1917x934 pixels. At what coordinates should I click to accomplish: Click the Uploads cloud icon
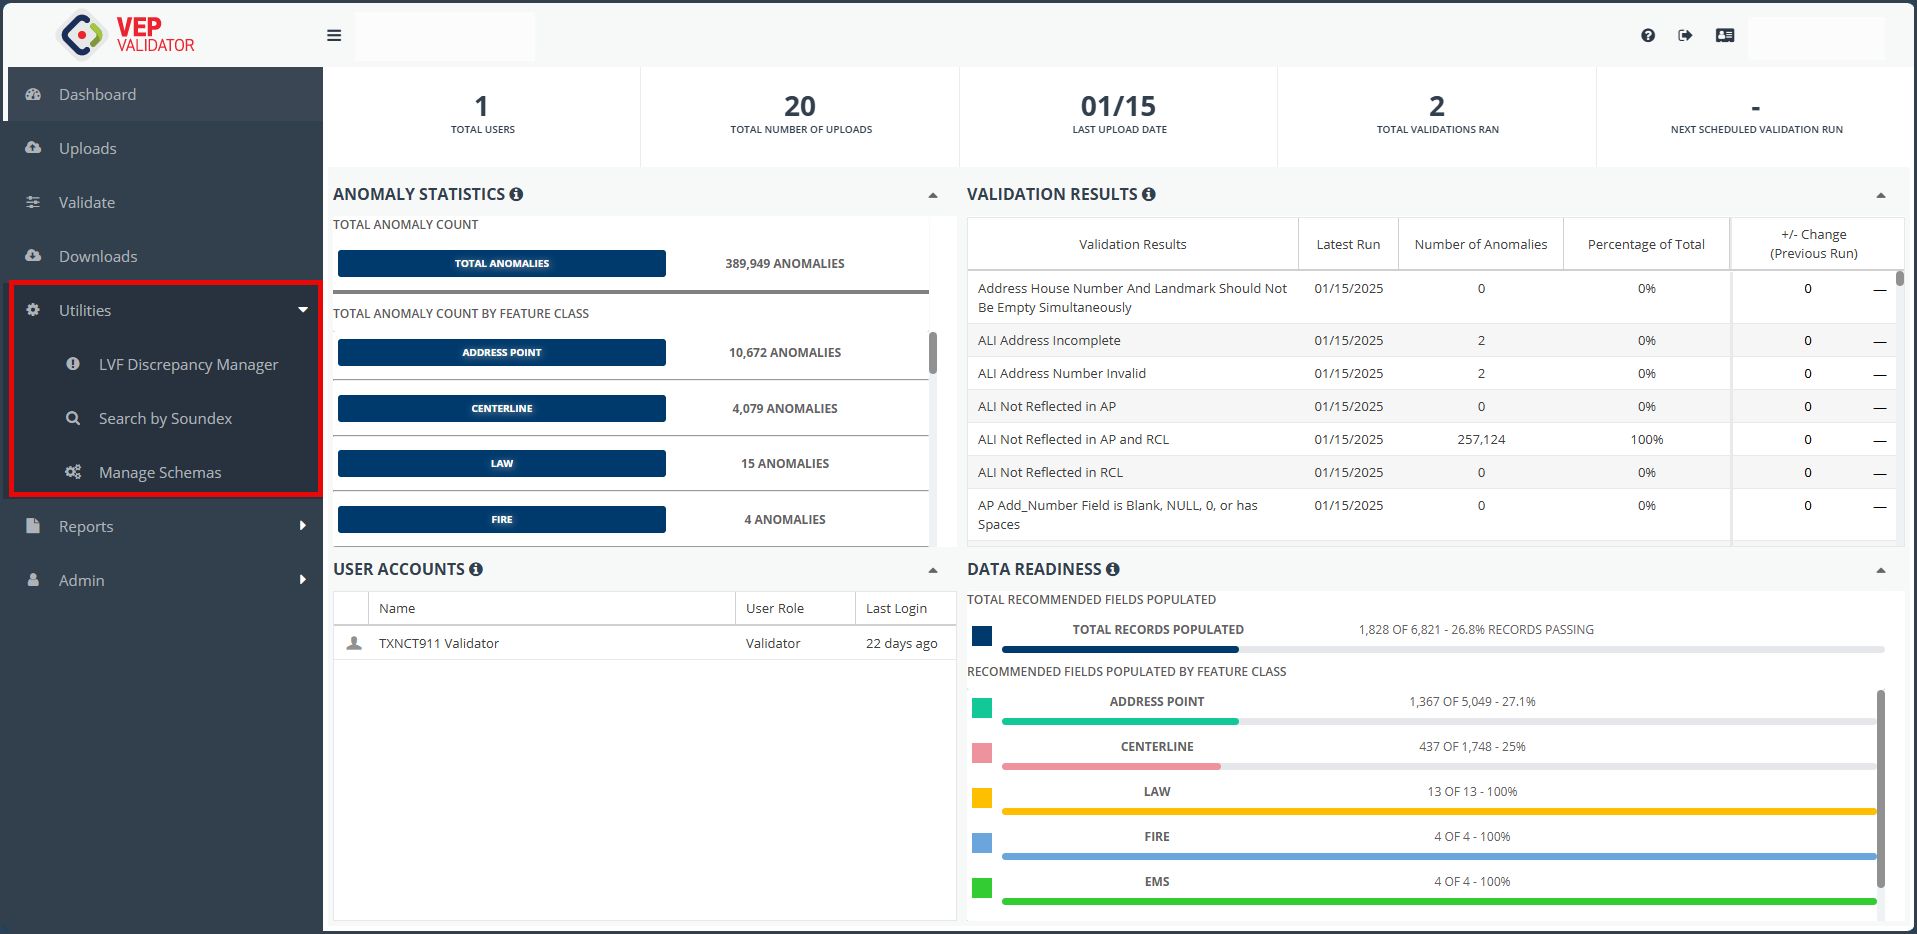click(33, 148)
